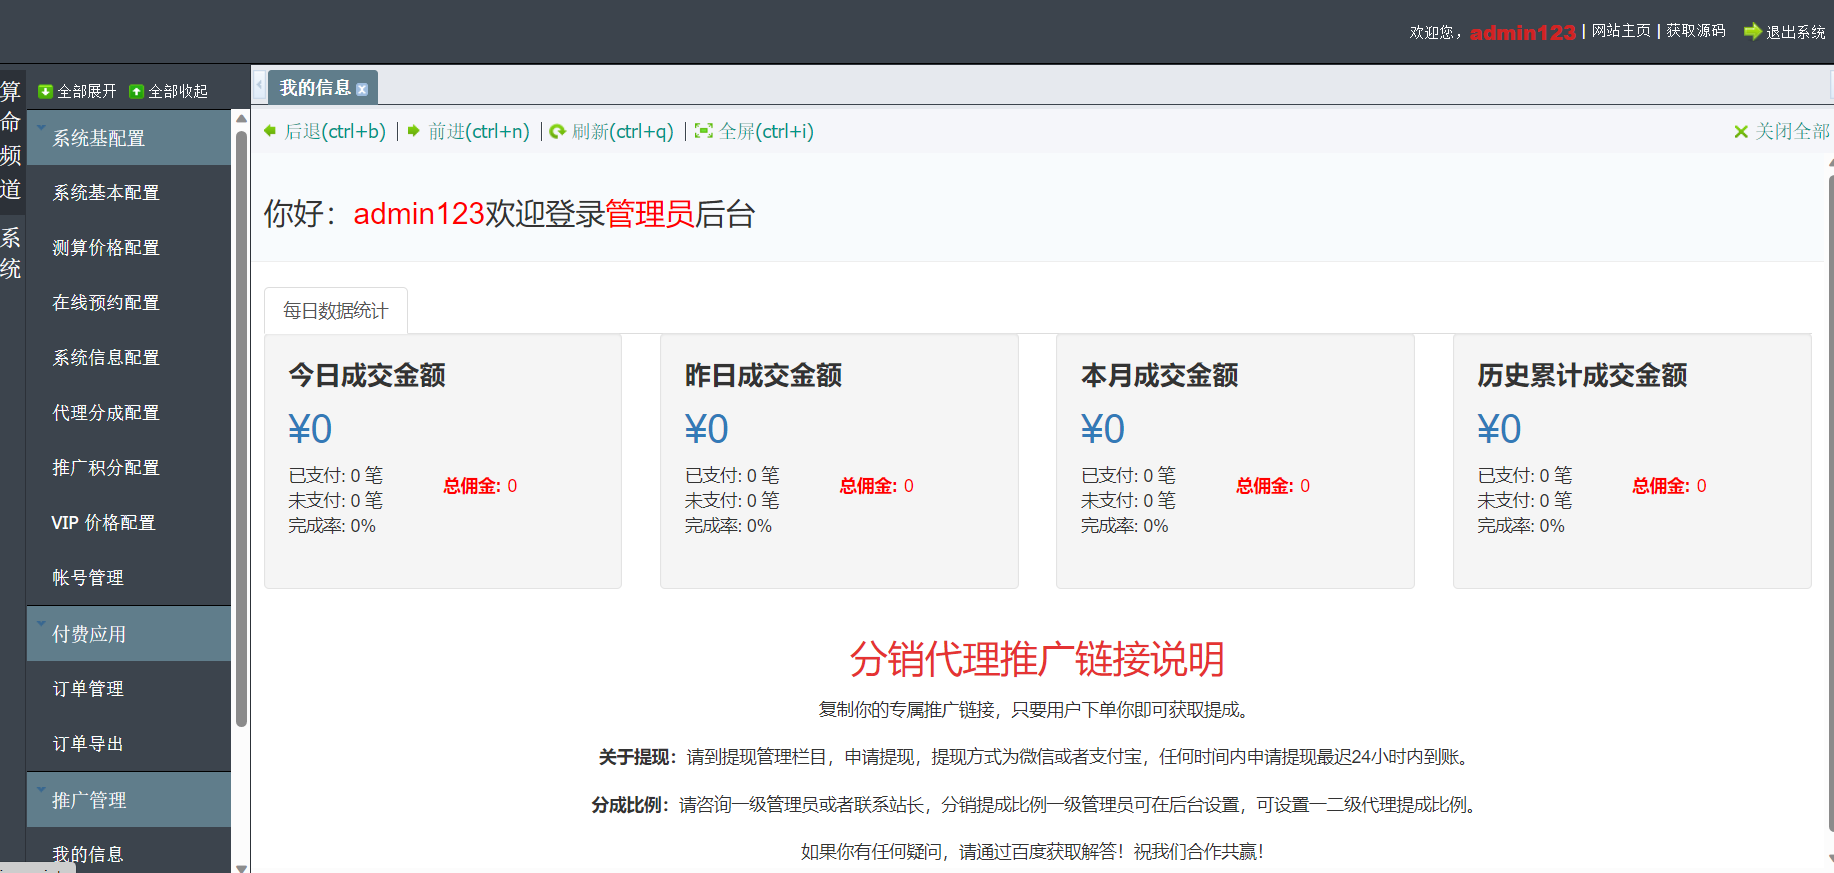Click 退出系统 to log out

(1795, 32)
